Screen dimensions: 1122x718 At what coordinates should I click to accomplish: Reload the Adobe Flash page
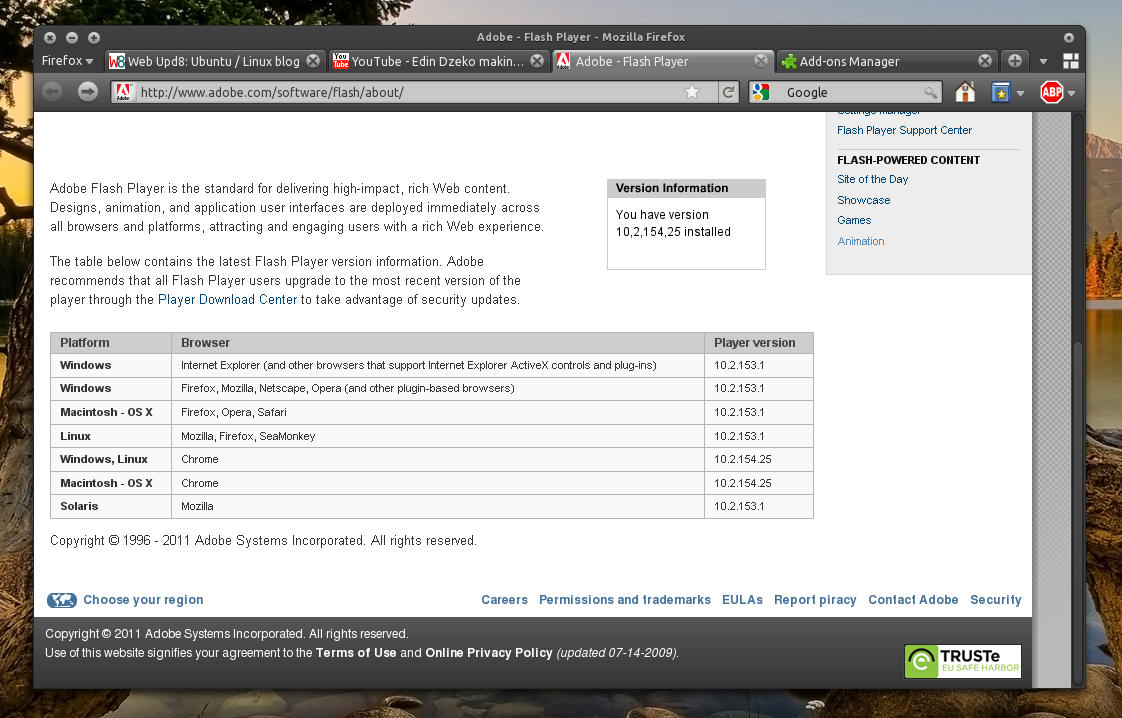click(x=728, y=92)
